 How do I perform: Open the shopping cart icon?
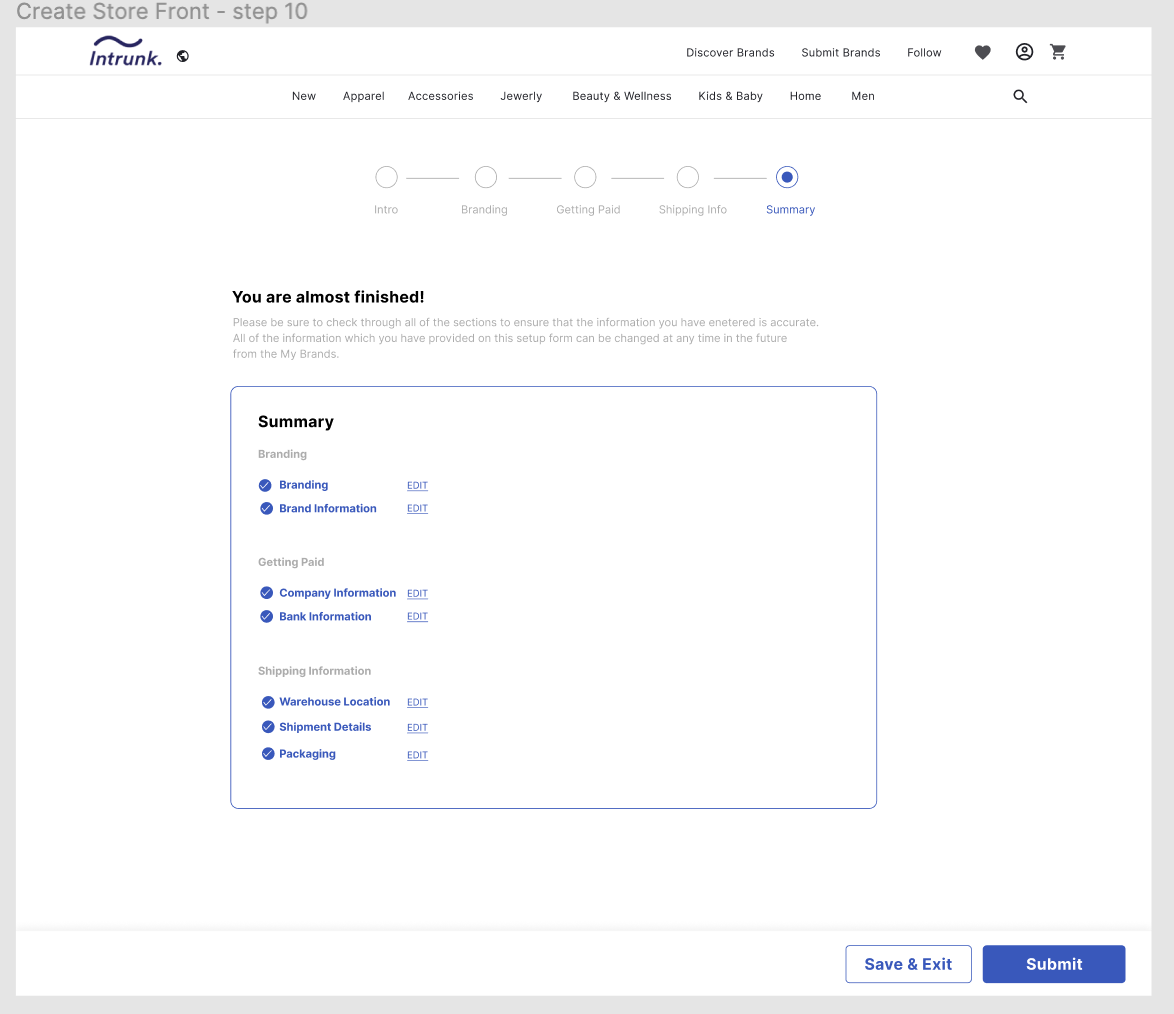pos(1058,52)
